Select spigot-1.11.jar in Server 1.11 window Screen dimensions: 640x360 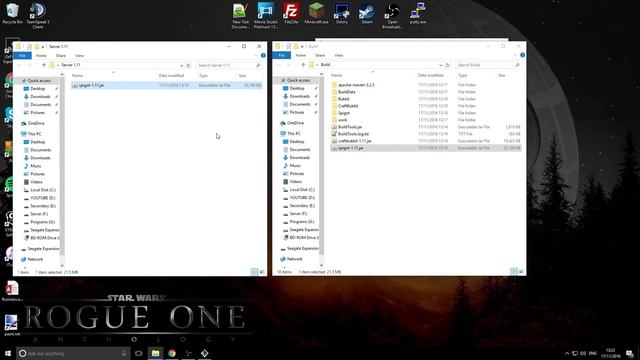(167, 85)
